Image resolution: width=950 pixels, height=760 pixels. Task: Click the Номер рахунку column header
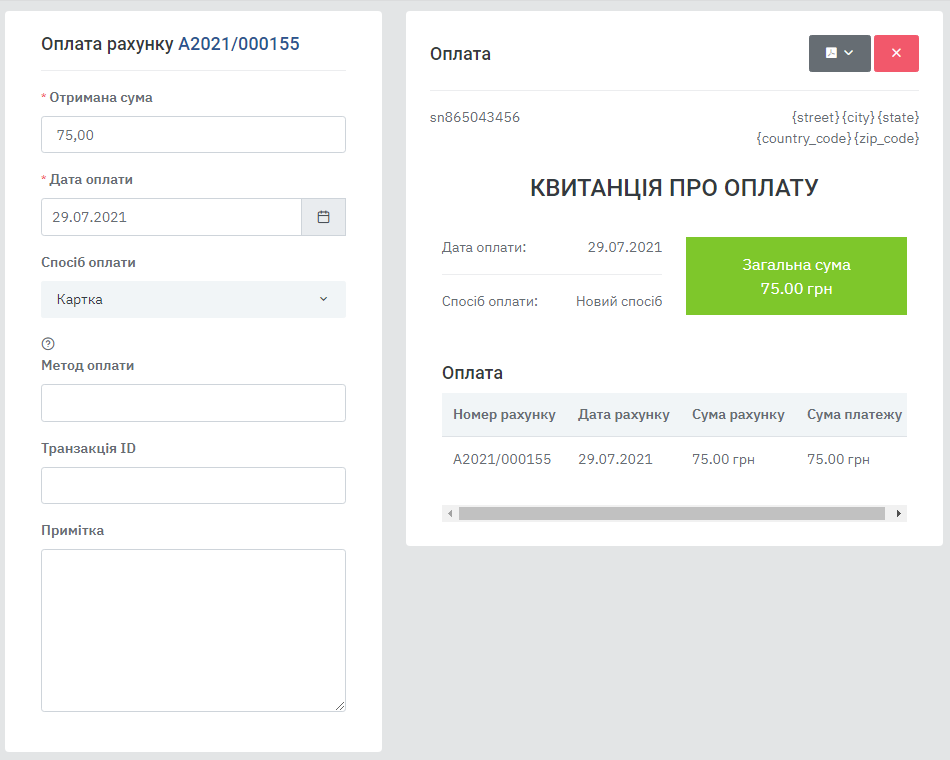click(x=504, y=414)
